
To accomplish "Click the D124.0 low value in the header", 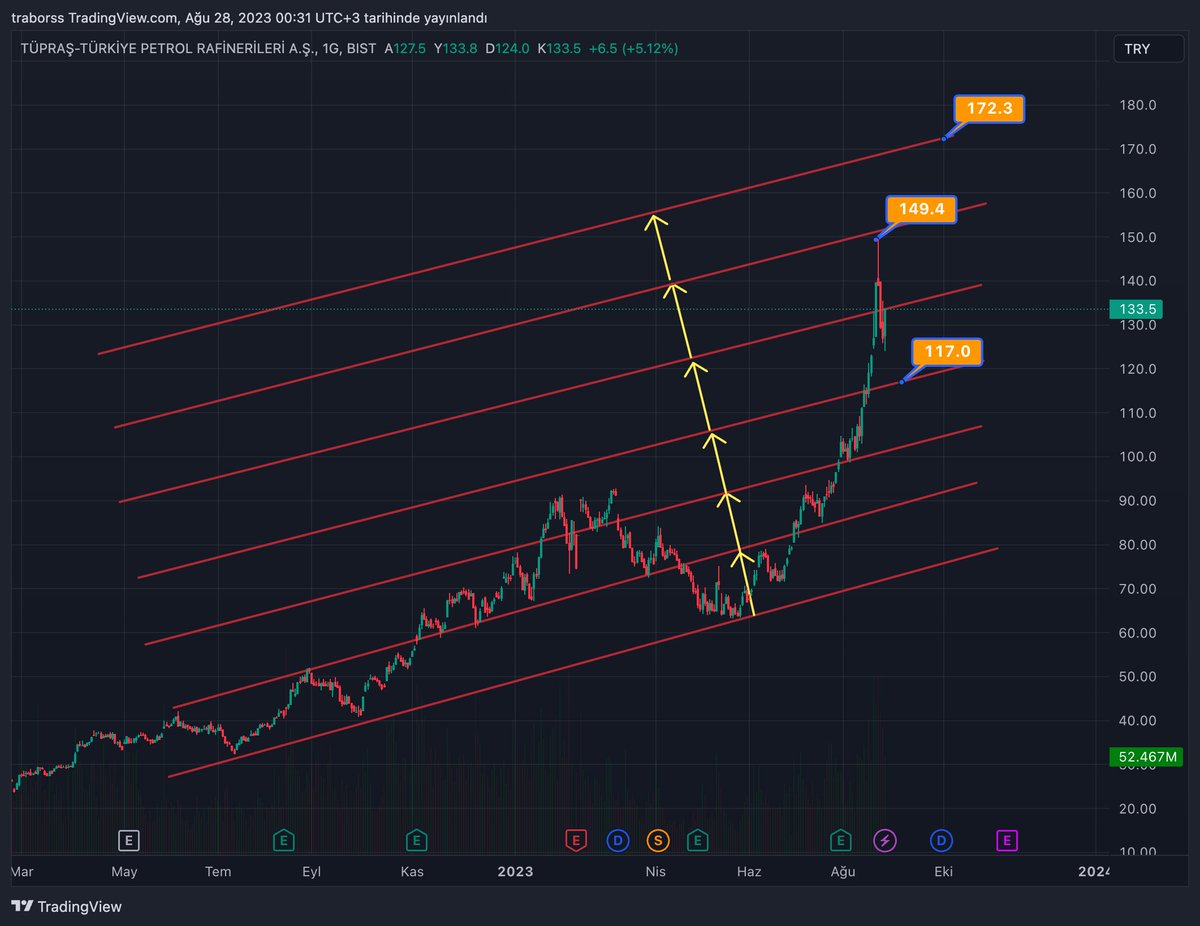I will pos(507,48).
